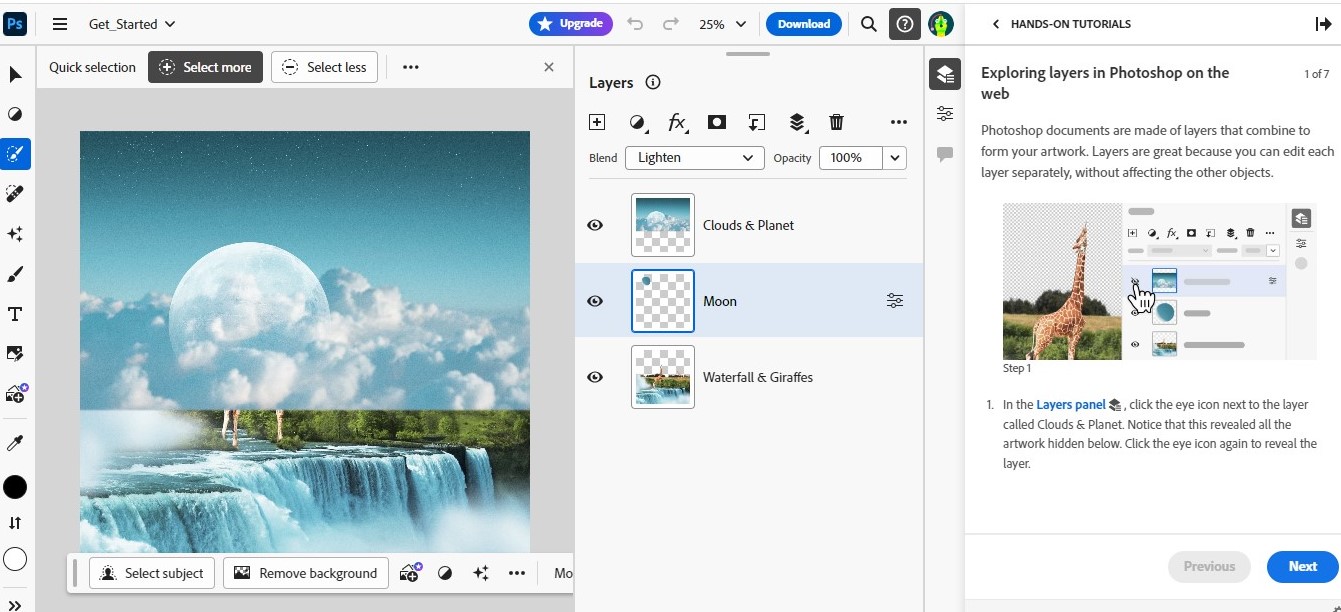Open the search magnifier icon
This screenshot has height=612, width=1341.
click(869, 24)
